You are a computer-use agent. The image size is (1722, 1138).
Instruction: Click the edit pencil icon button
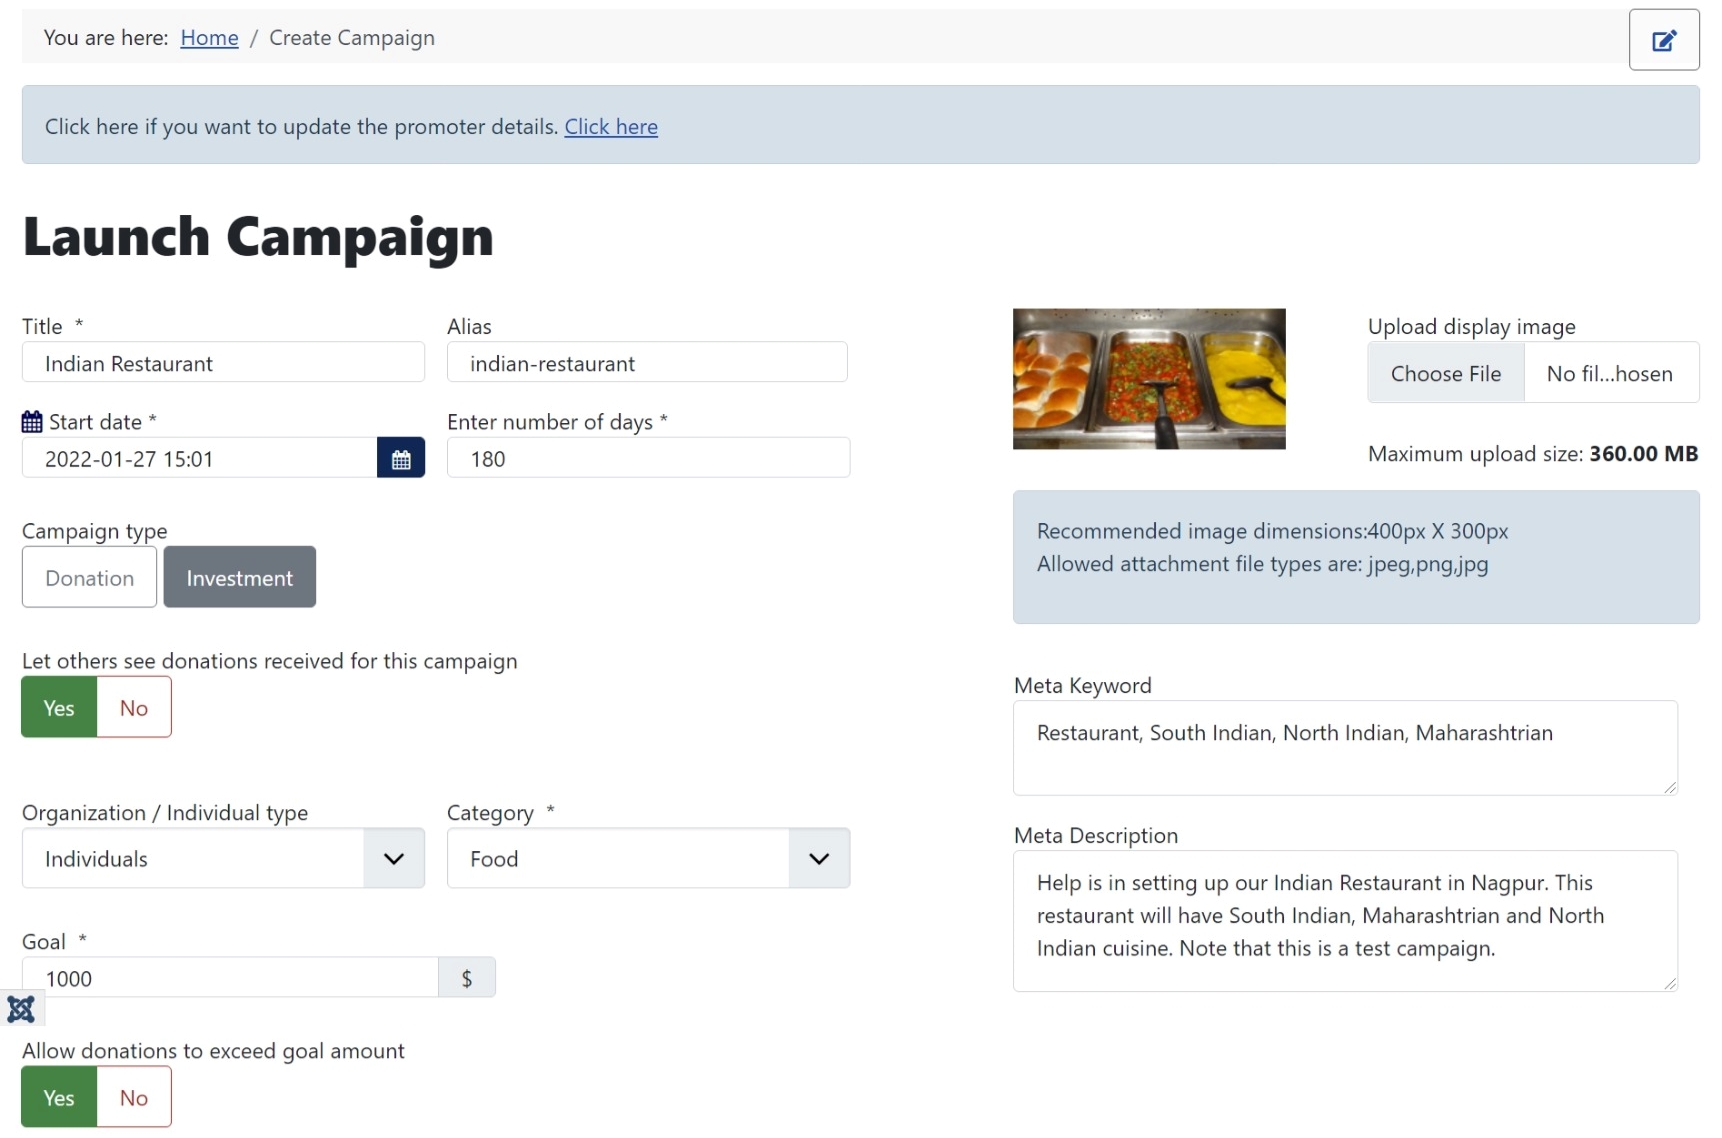(1663, 40)
